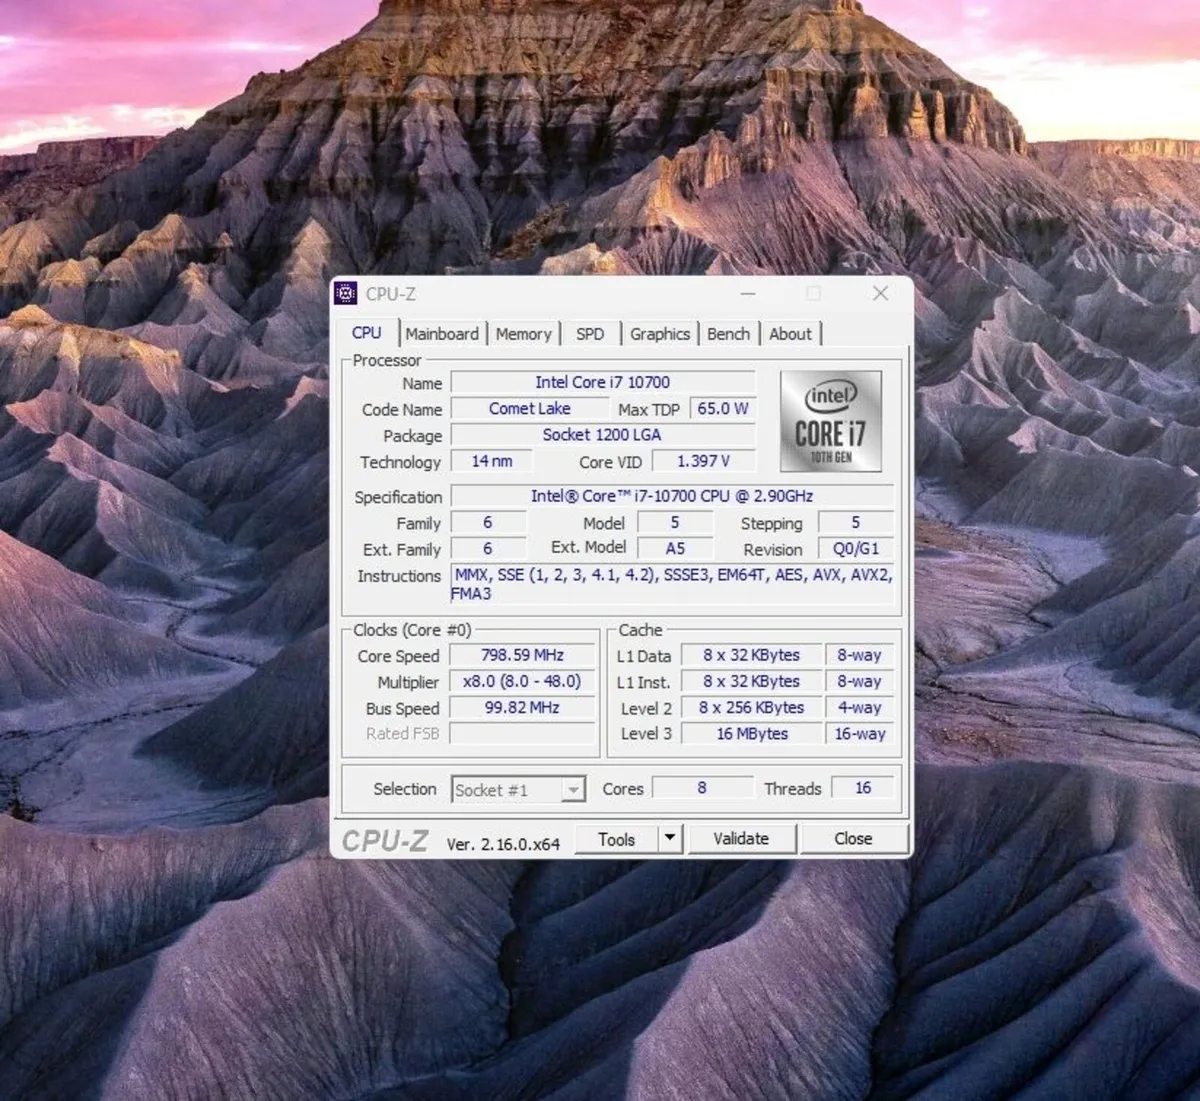1200x1101 pixels.
Task: Click the Intel Core i7 logo badge
Action: [831, 421]
